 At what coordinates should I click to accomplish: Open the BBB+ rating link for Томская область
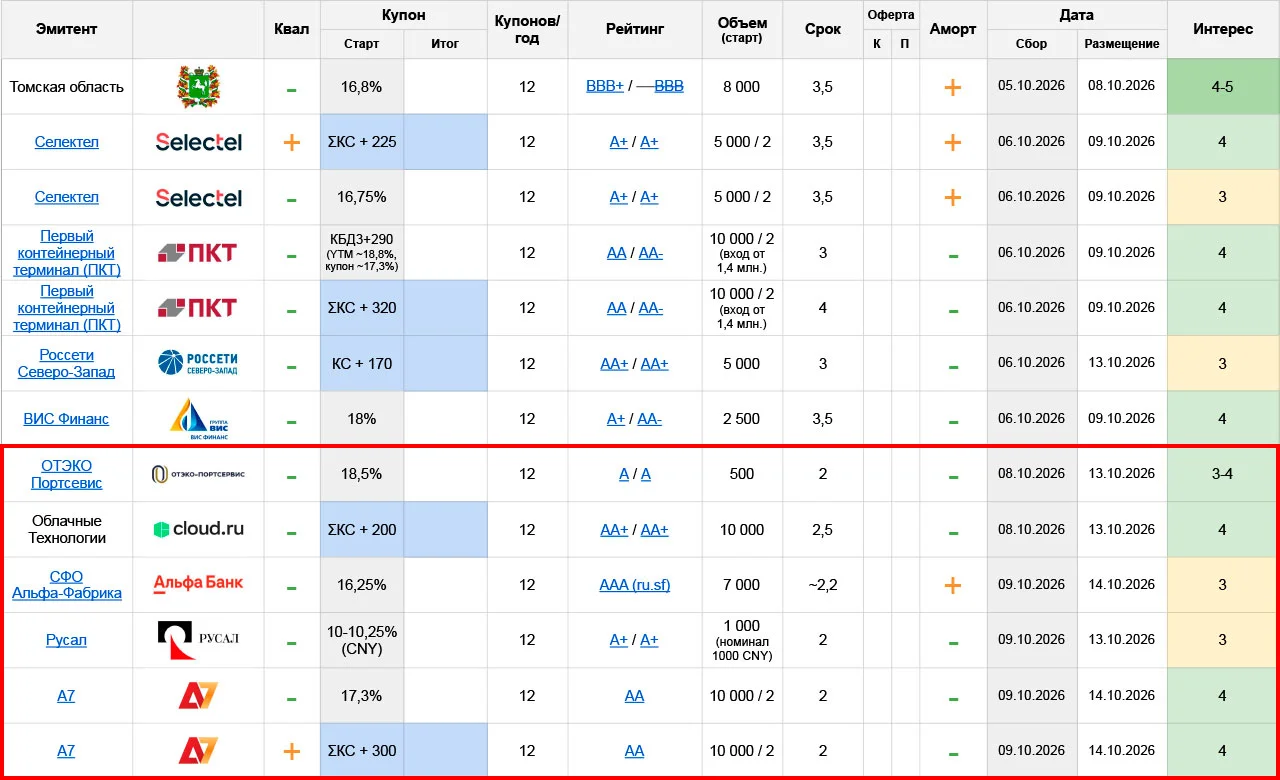pyautogui.click(x=605, y=87)
